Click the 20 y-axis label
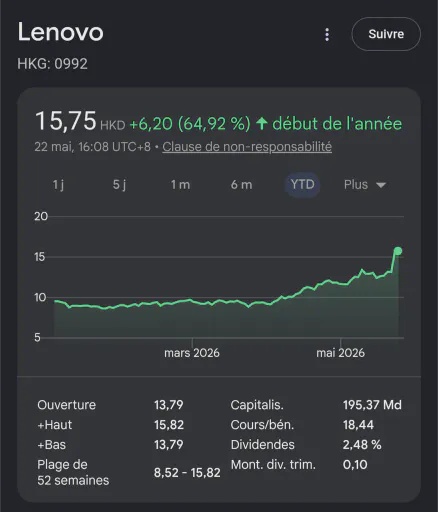This screenshot has height=512, width=438. point(41,217)
